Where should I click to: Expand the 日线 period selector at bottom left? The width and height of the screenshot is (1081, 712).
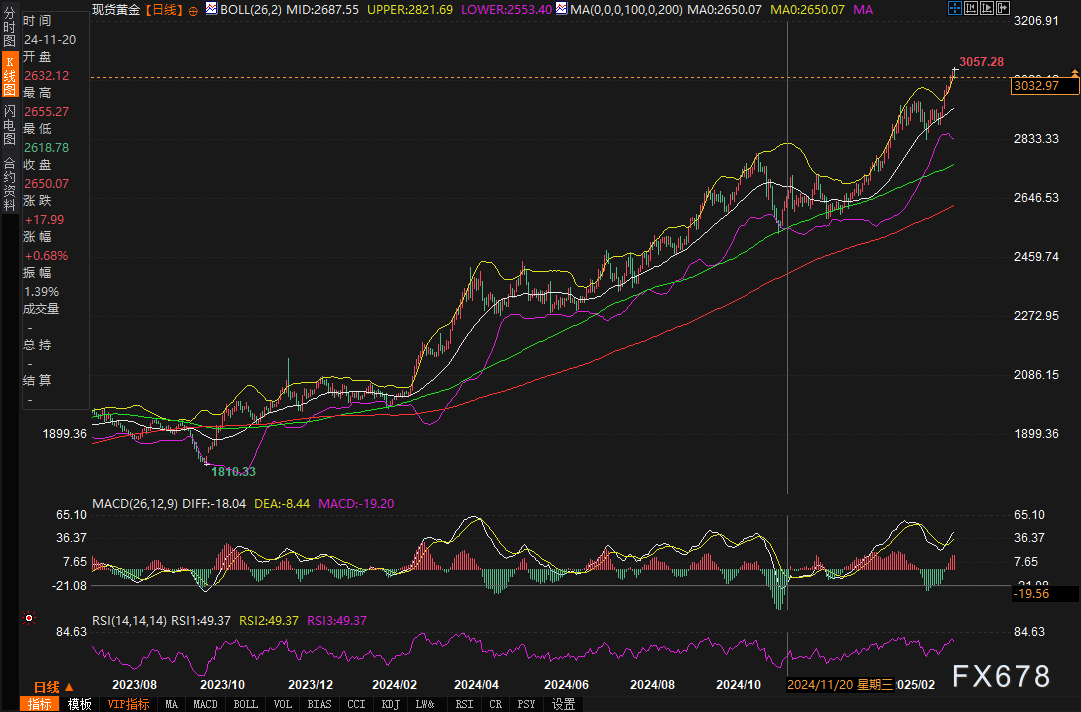[x=52, y=687]
